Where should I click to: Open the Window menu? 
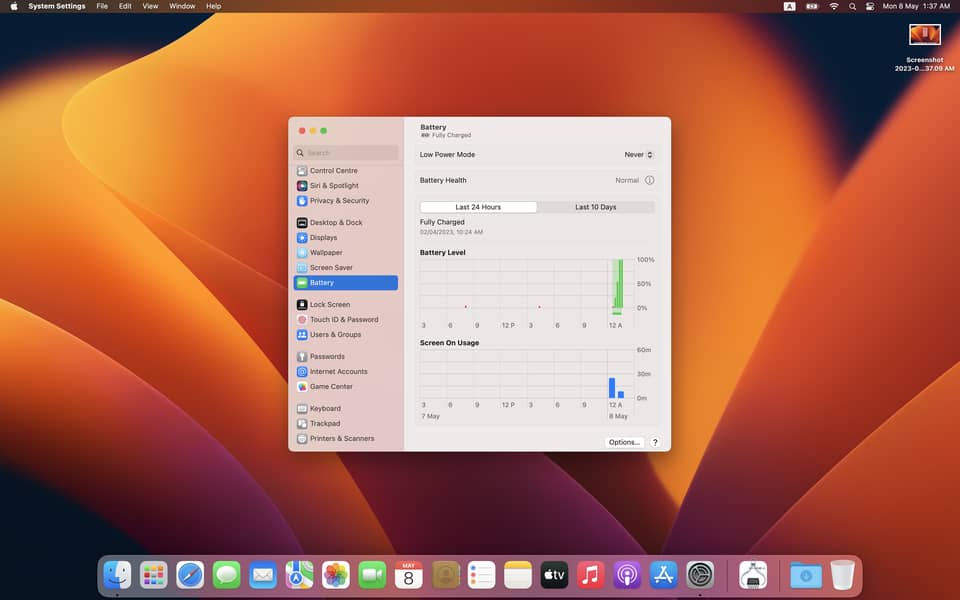(x=182, y=6)
